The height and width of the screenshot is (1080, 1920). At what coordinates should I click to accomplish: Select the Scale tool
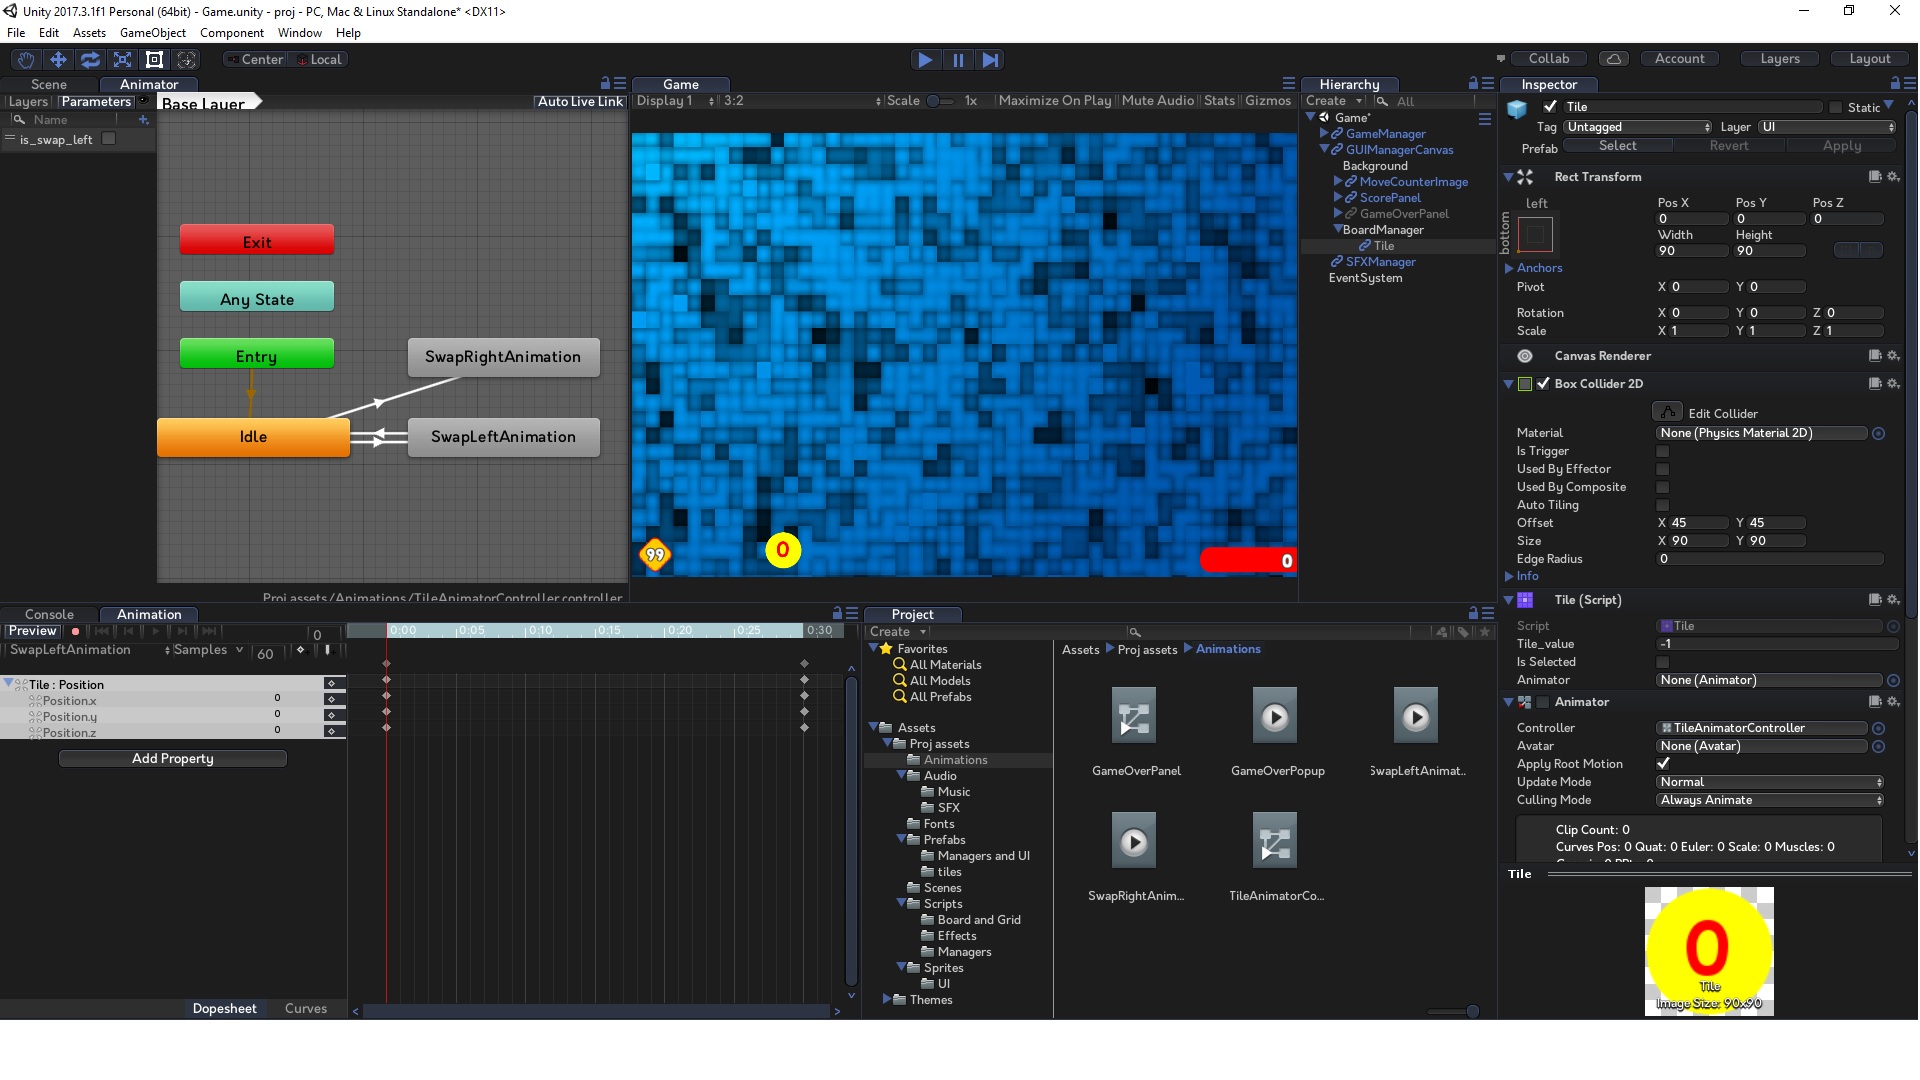(x=122, y=59)
